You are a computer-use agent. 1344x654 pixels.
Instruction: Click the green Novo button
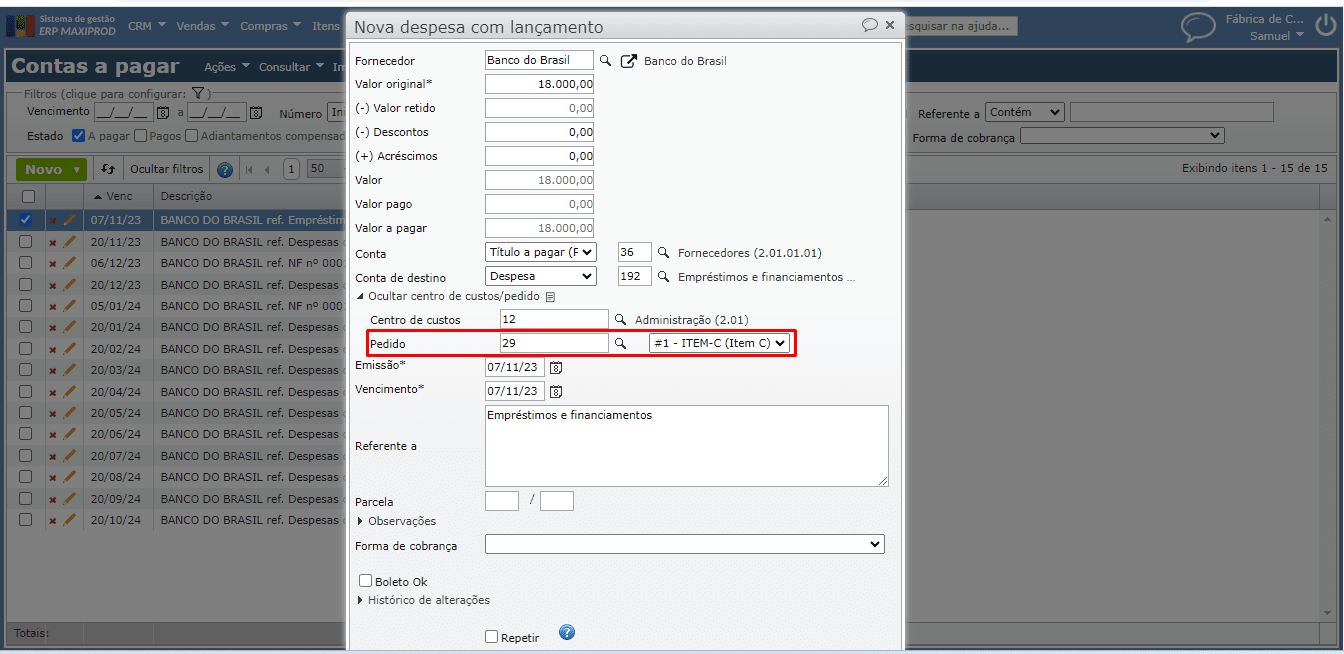(51, 170)
